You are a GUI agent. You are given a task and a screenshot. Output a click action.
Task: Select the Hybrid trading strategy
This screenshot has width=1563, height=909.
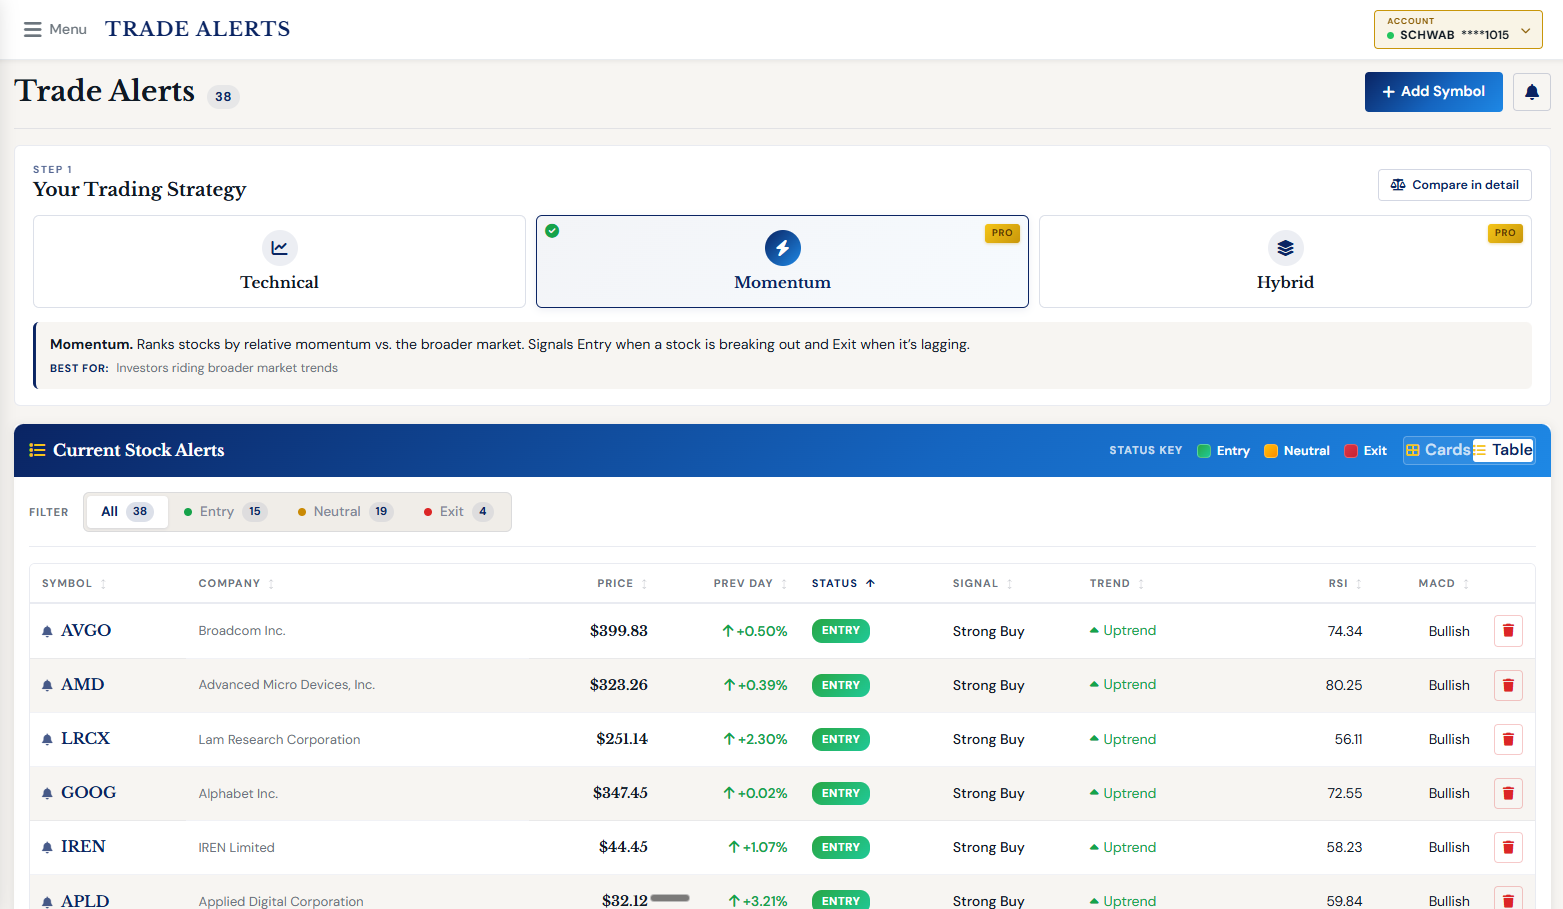pos(1284,262)
